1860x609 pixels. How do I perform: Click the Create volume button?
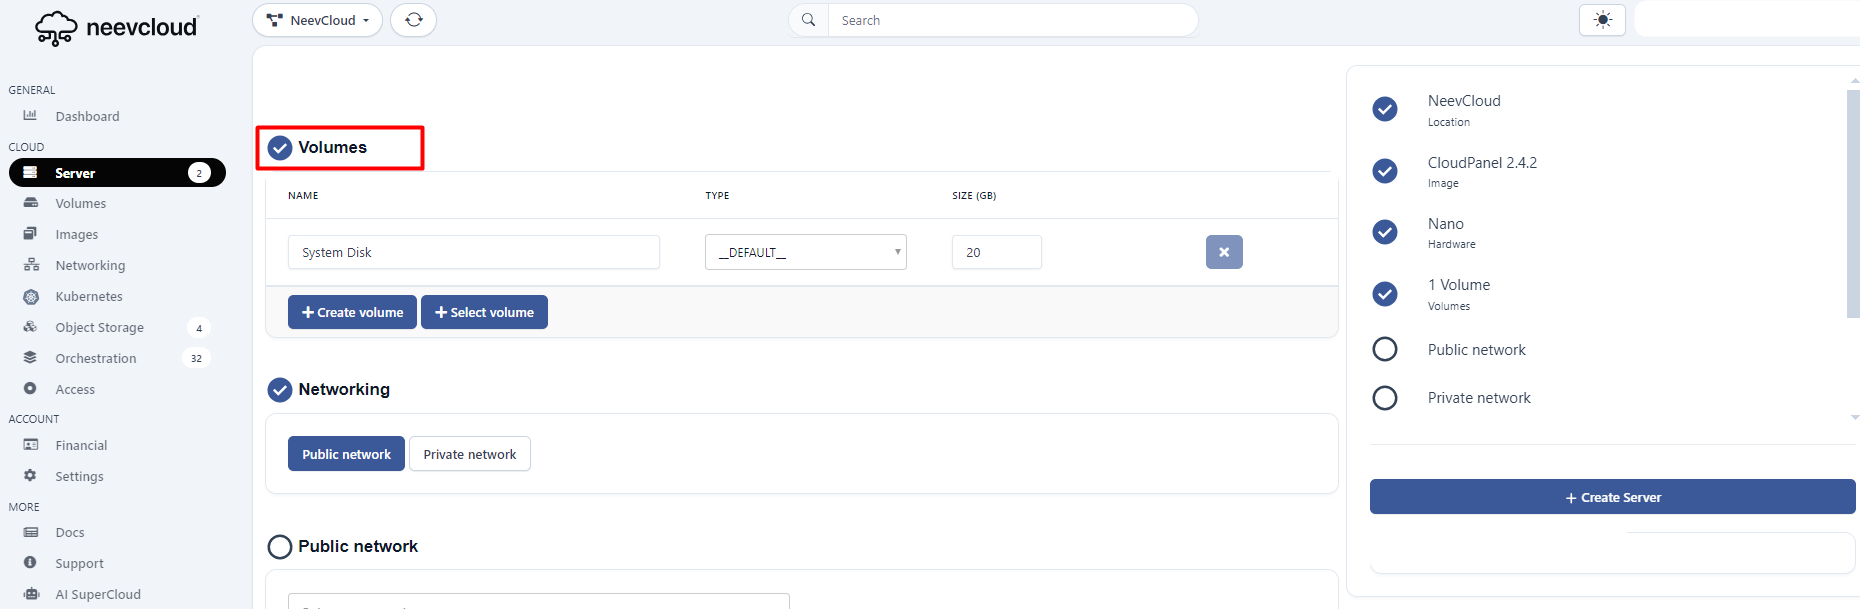pos(352,312)
